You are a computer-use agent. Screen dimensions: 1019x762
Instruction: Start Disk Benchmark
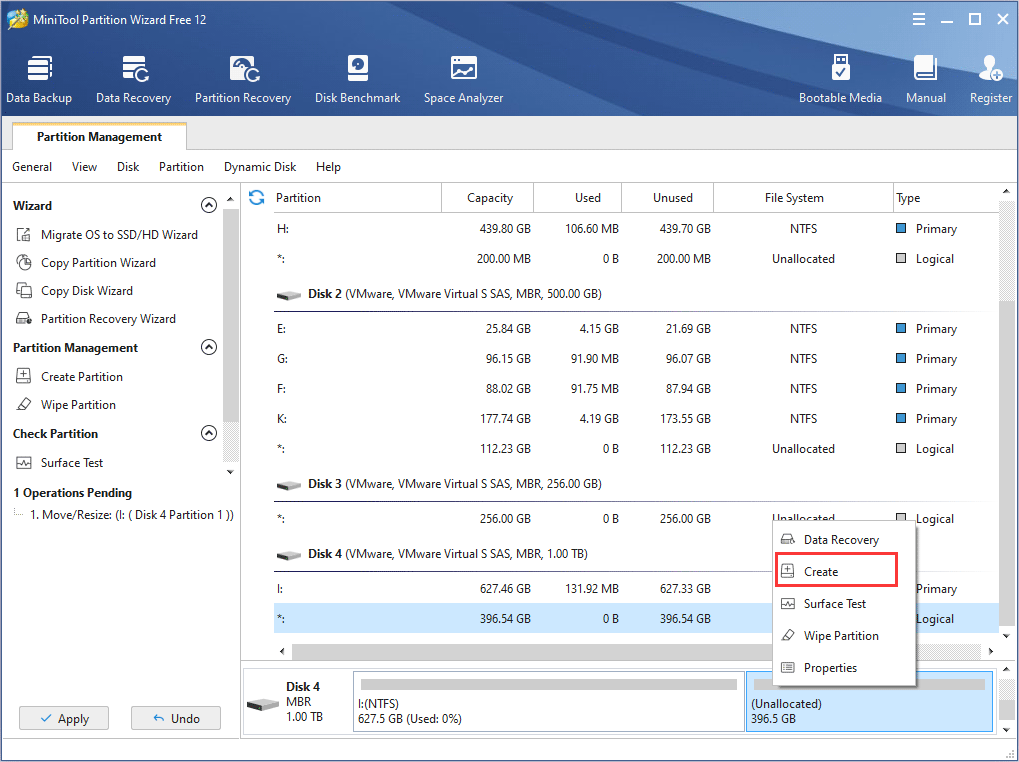[357, 79]
